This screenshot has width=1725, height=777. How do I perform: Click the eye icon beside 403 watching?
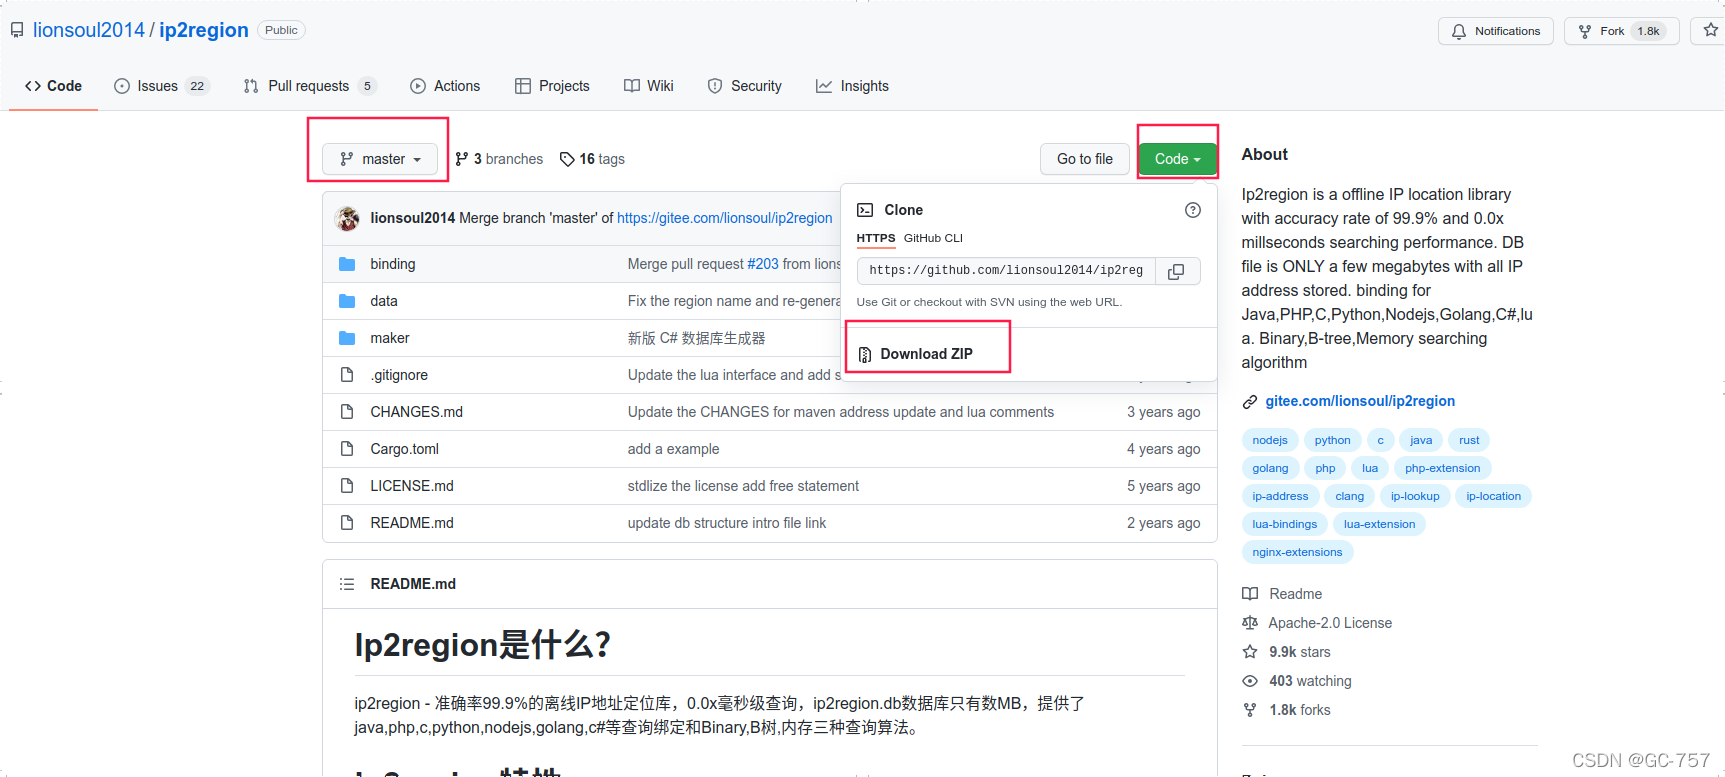click(x=1250, y=681)
